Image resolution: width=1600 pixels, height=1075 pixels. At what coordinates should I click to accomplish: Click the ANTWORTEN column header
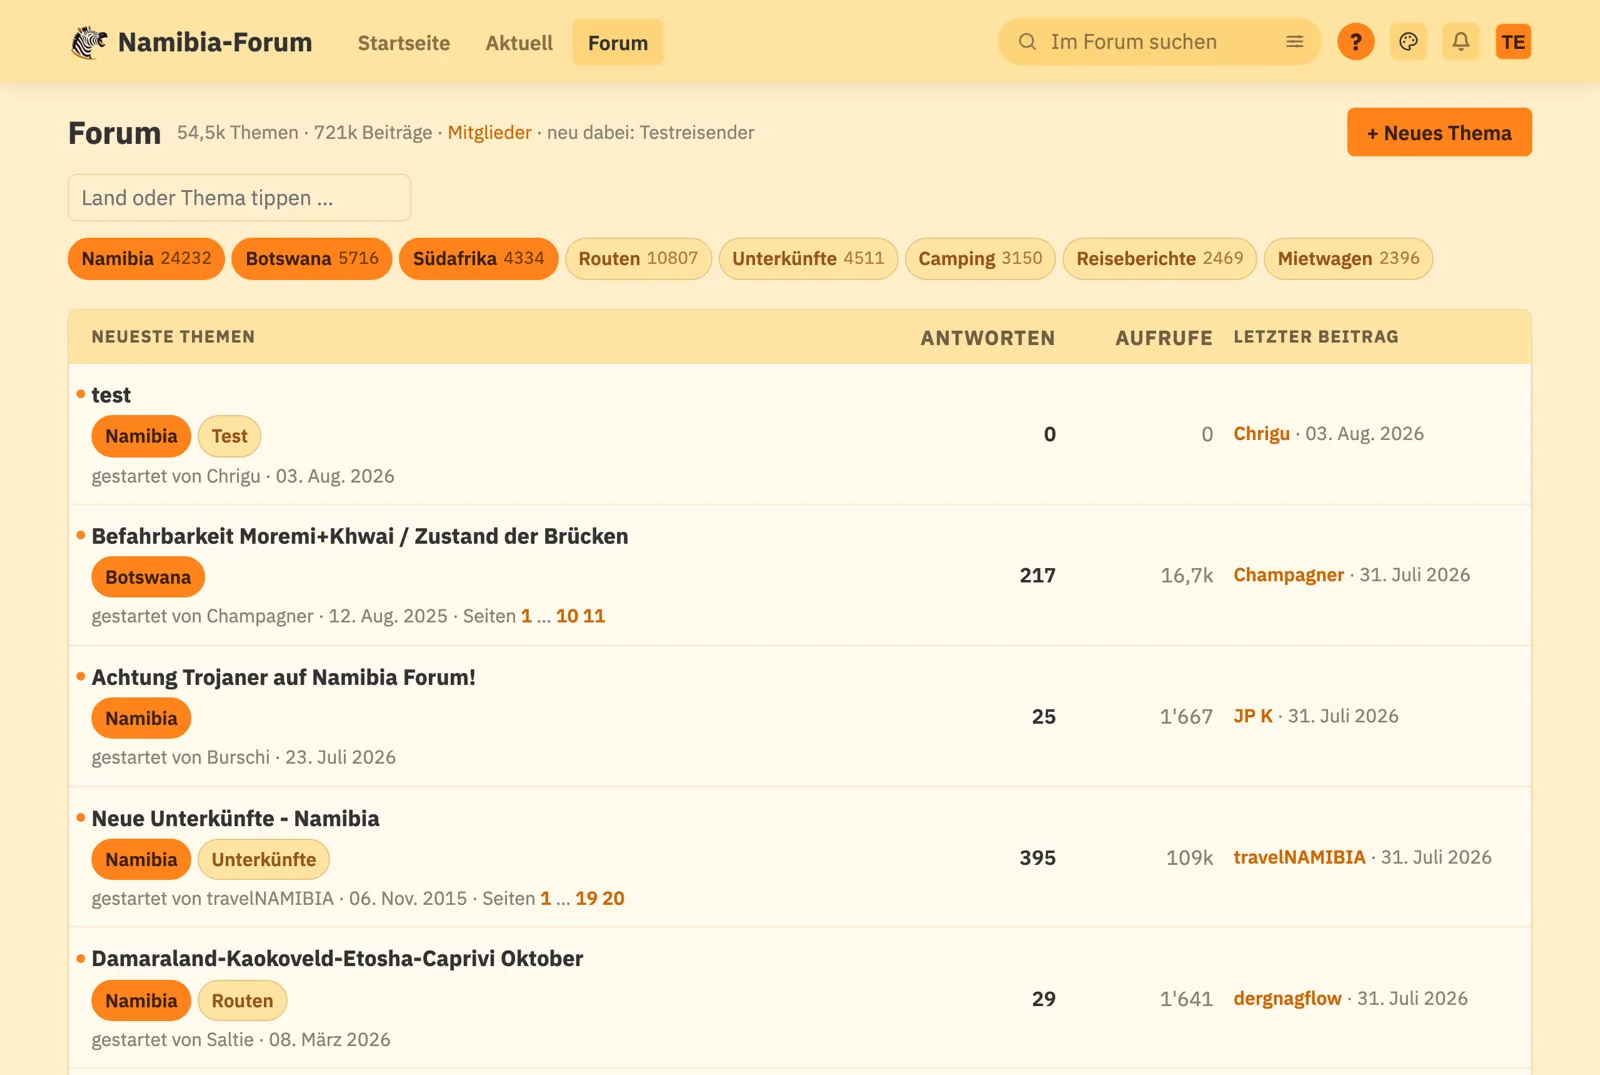(x=988, y=338)
